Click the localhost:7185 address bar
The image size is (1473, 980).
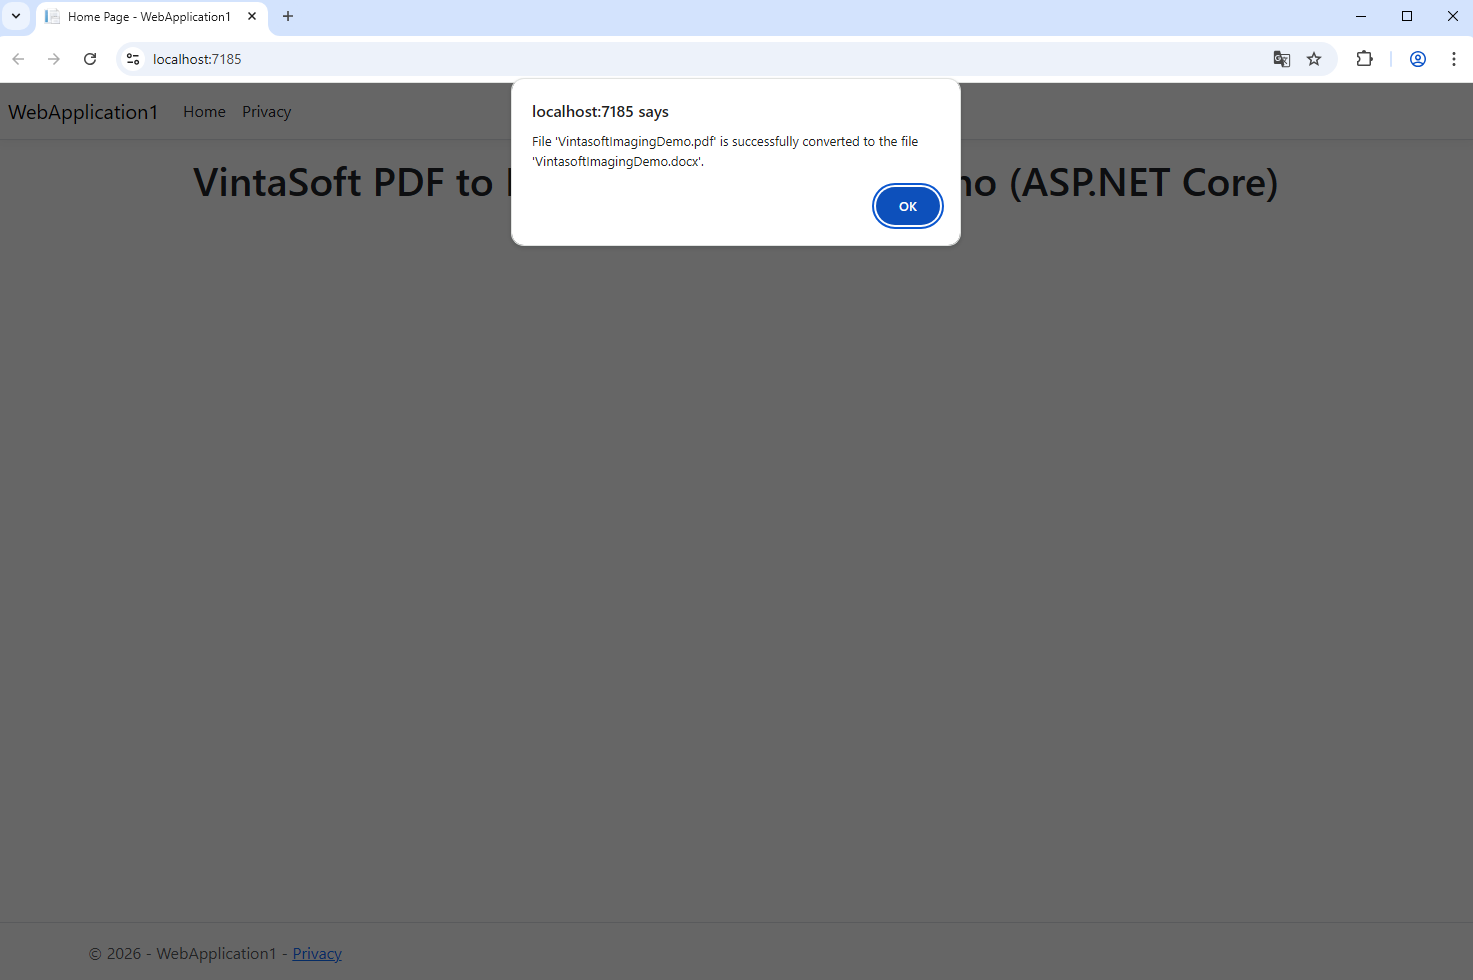[600, 59]
